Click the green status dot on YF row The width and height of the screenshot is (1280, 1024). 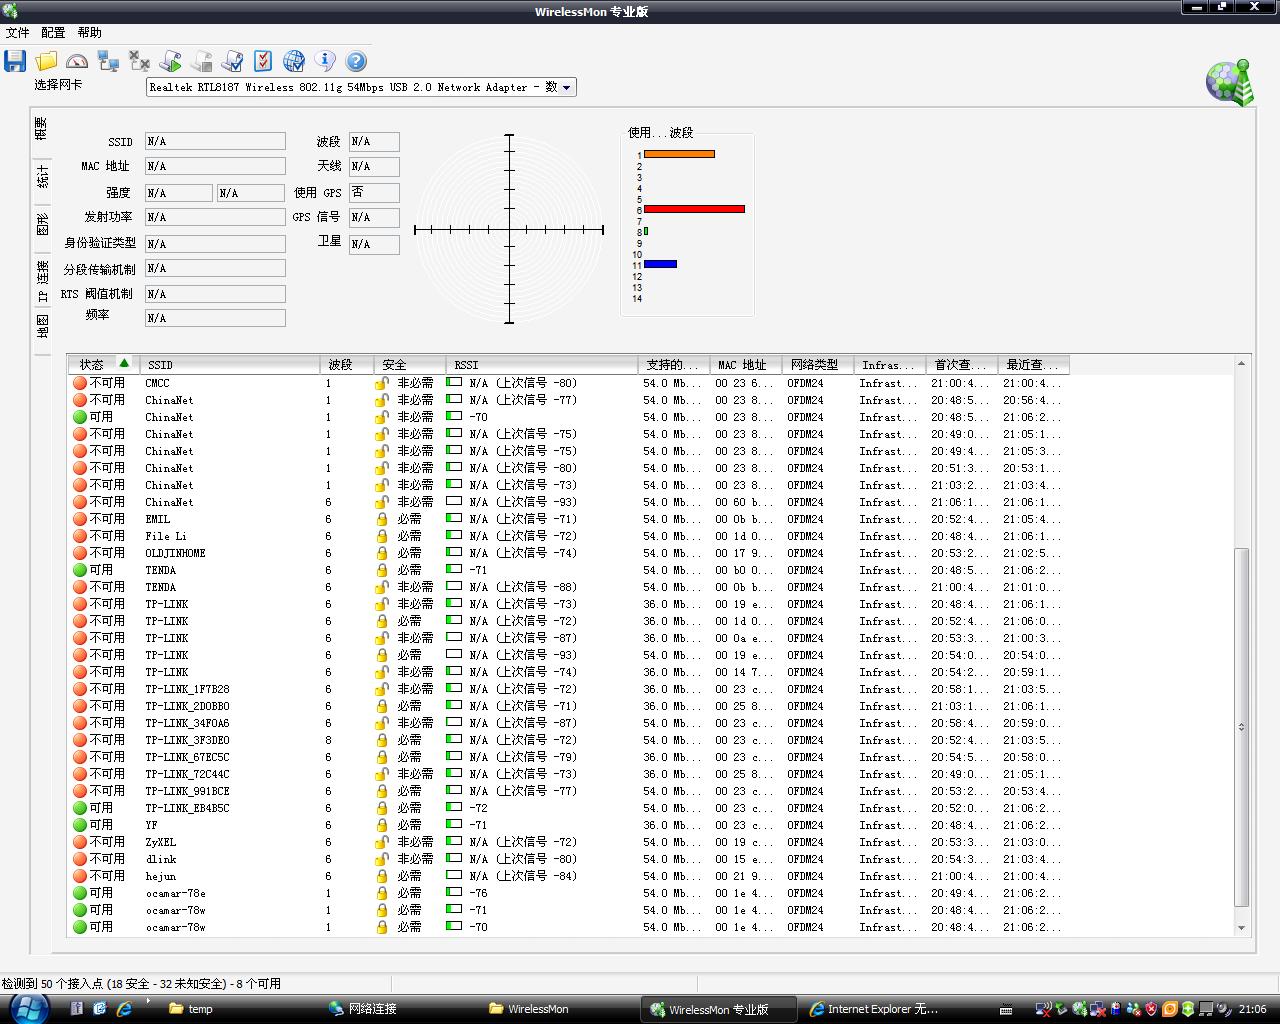[x=80, y=825]
